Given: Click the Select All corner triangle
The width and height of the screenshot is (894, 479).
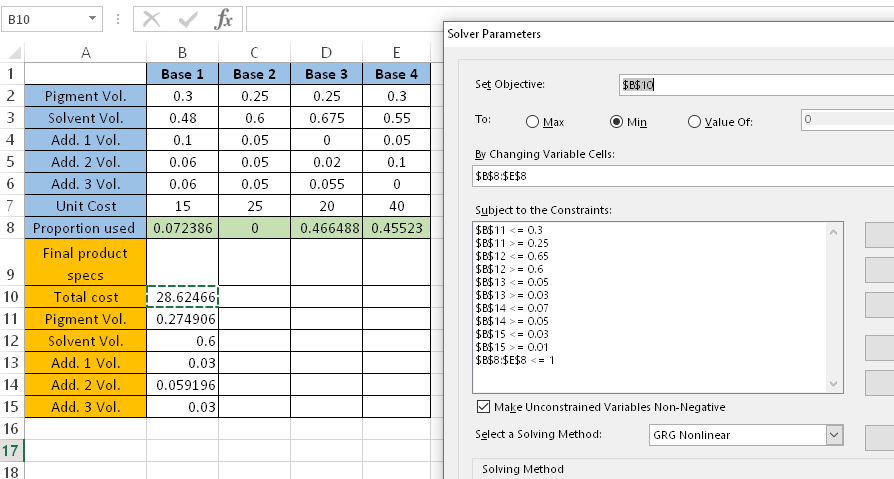Looking at the screenshot, I should pyautogui.click(x=12, y=52).
